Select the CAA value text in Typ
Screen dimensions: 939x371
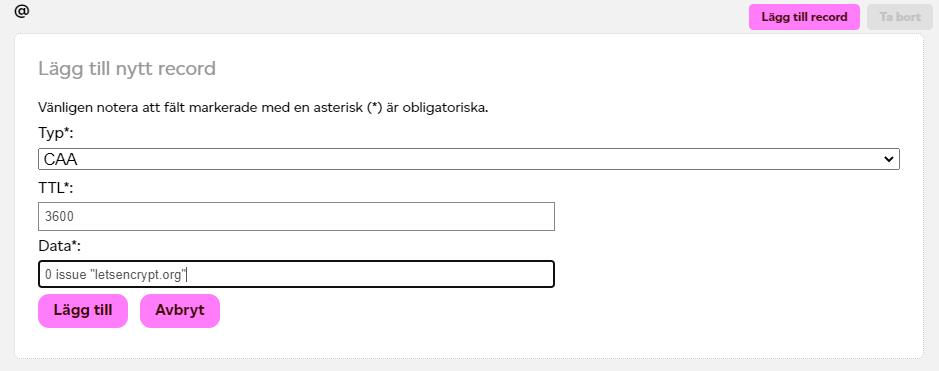point(61,159)
